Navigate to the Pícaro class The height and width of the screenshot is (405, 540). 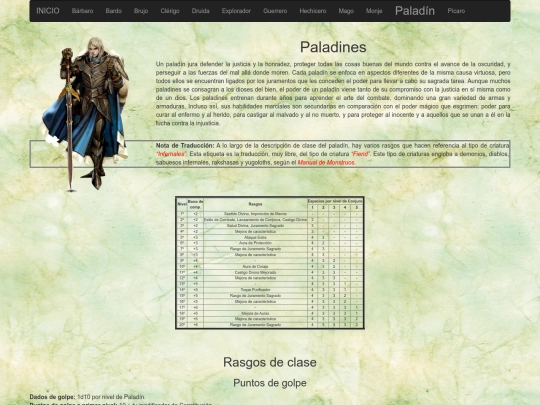[456, 11]
